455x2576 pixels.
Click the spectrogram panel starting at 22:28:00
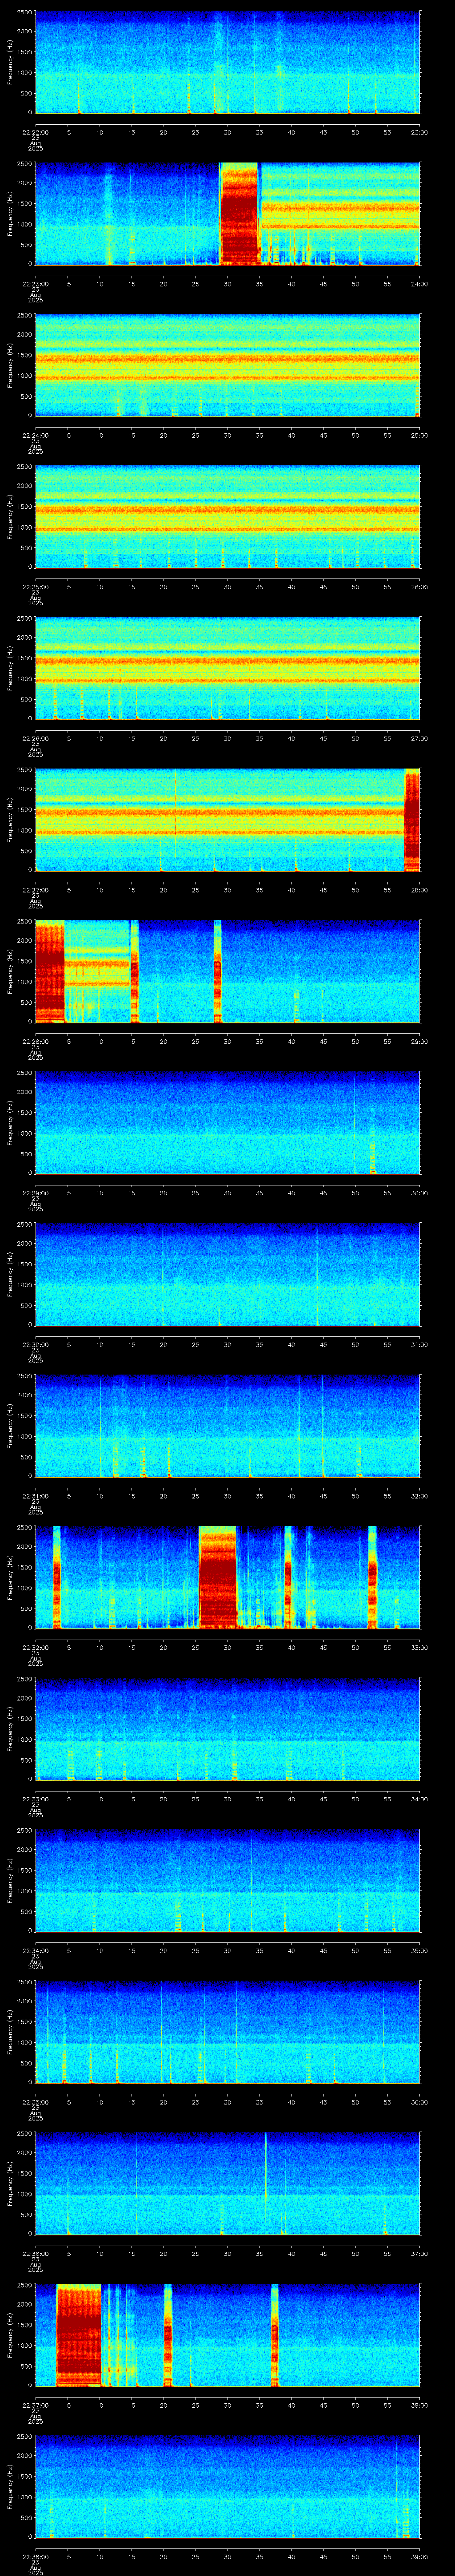(x=227, y=971)
